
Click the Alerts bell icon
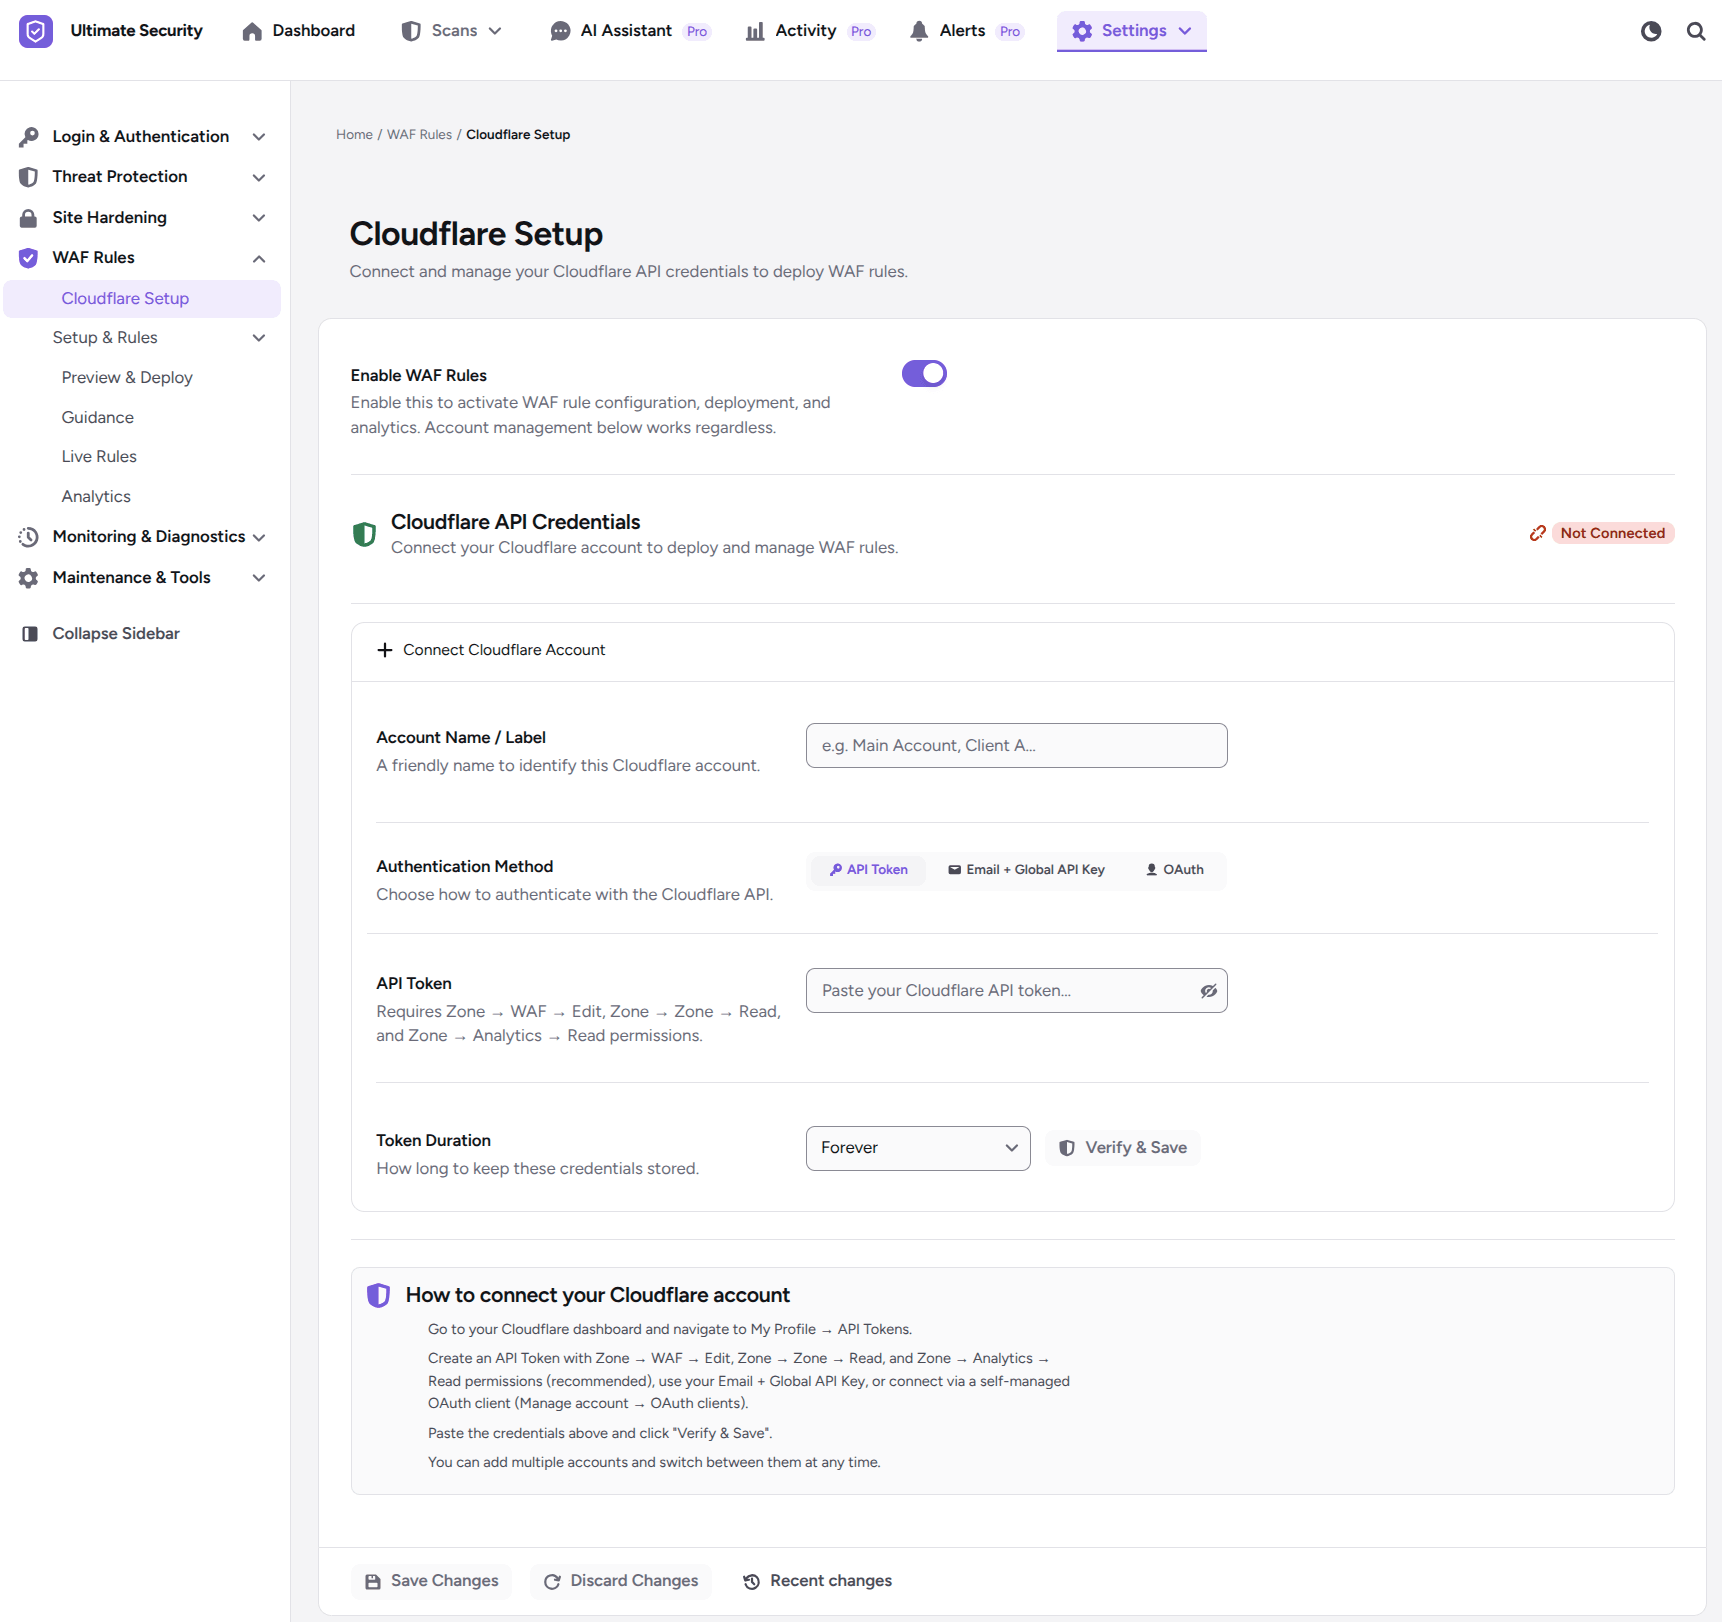[919, 31]
